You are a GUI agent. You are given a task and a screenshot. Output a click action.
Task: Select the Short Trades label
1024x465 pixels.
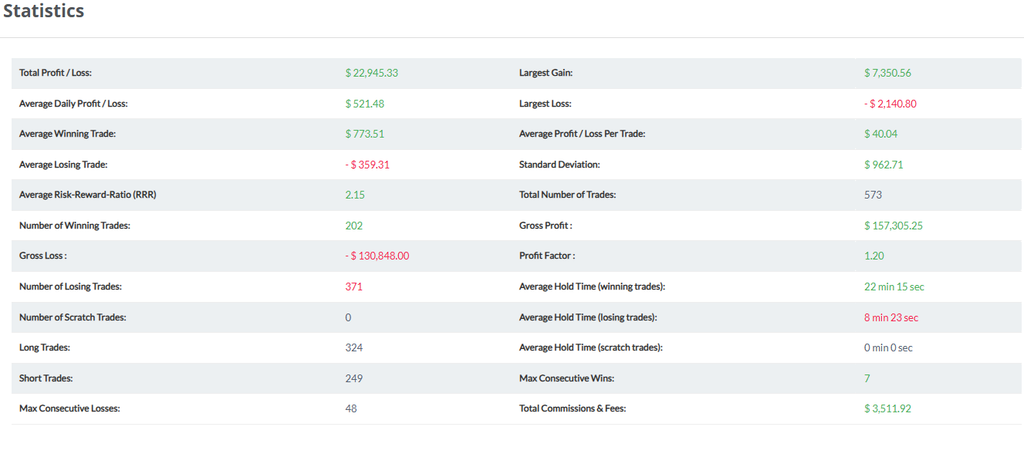coord(46,378)
